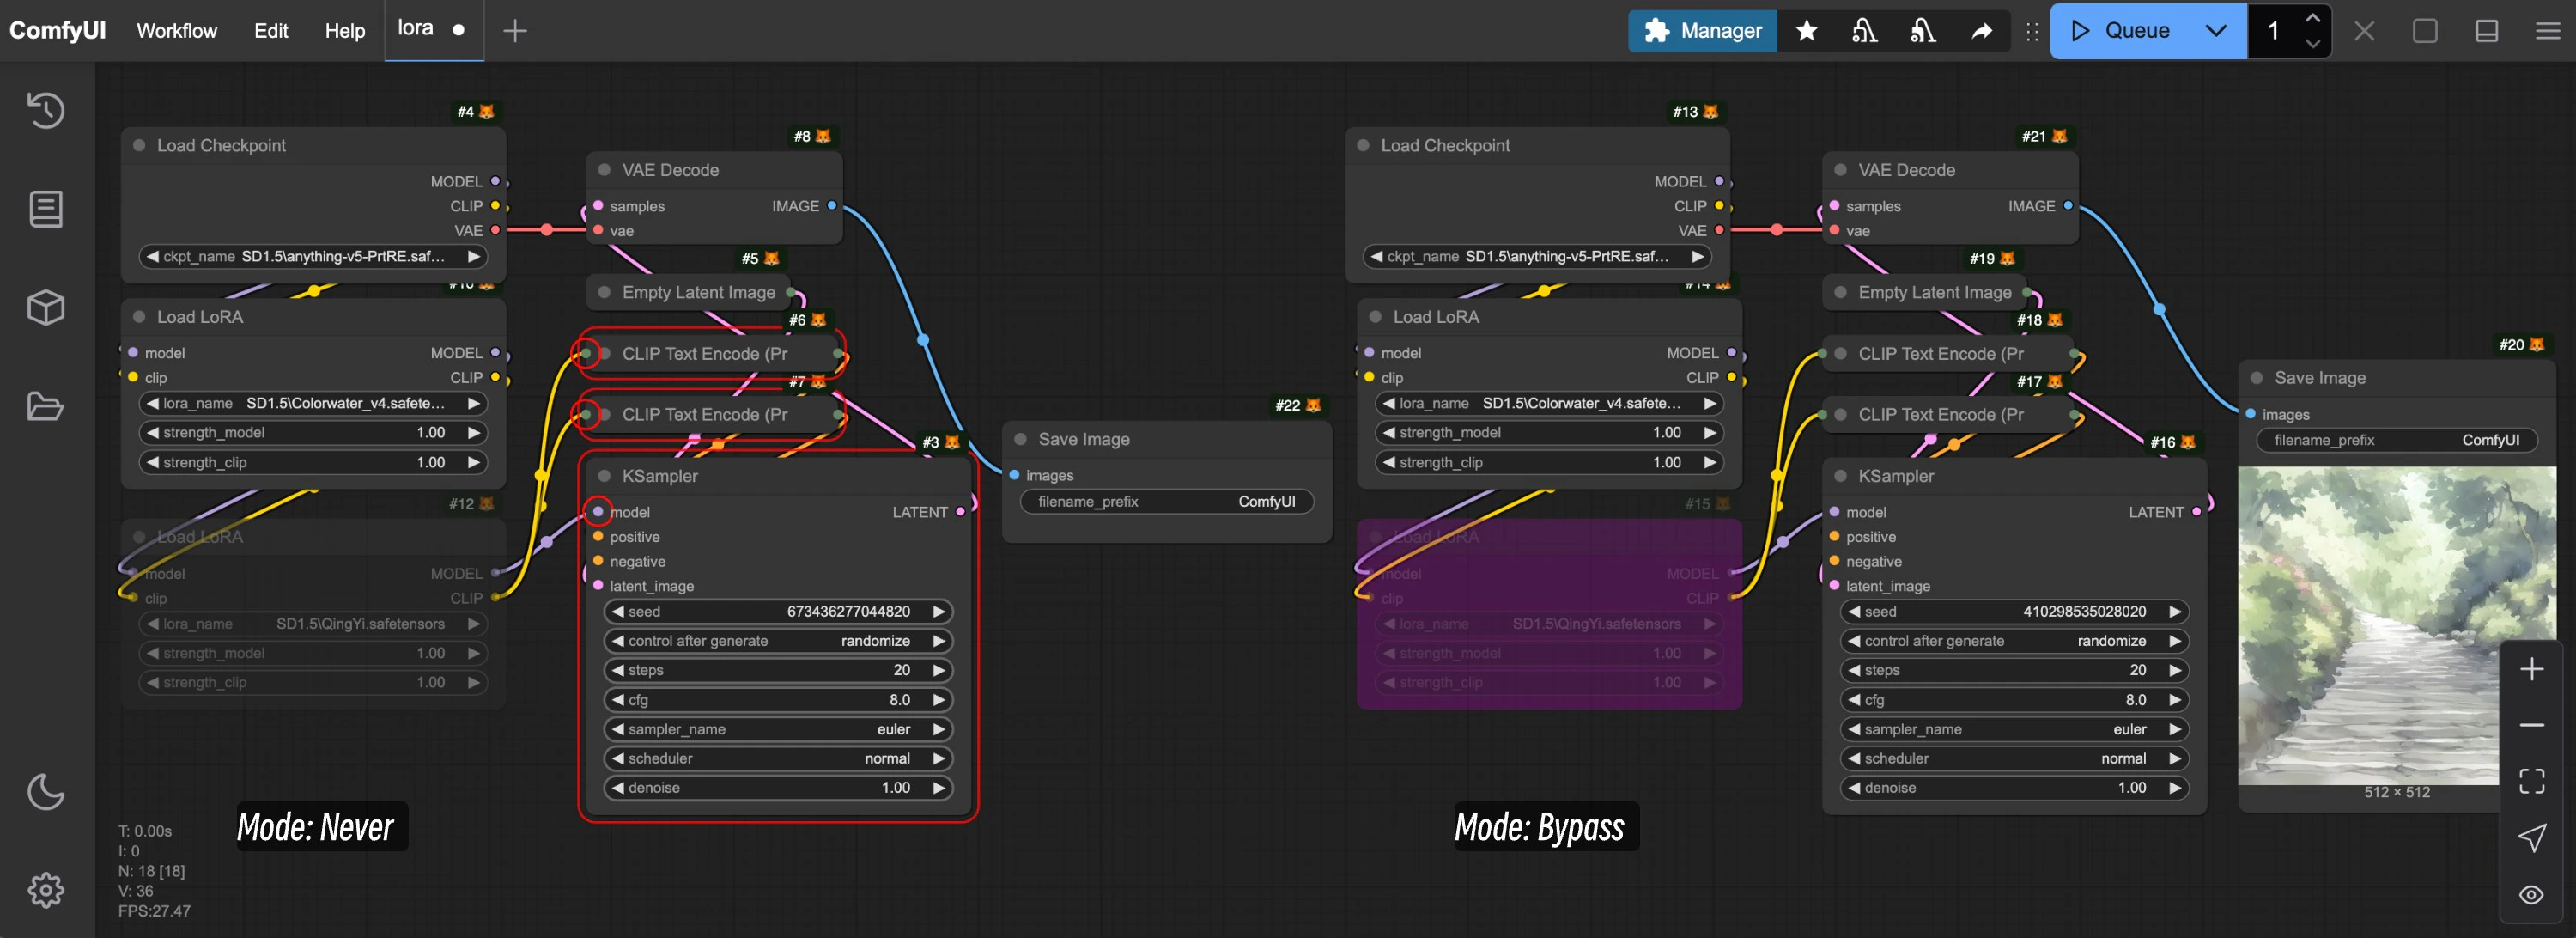Zoom in using the canvas plus icon

(2533, 668)
